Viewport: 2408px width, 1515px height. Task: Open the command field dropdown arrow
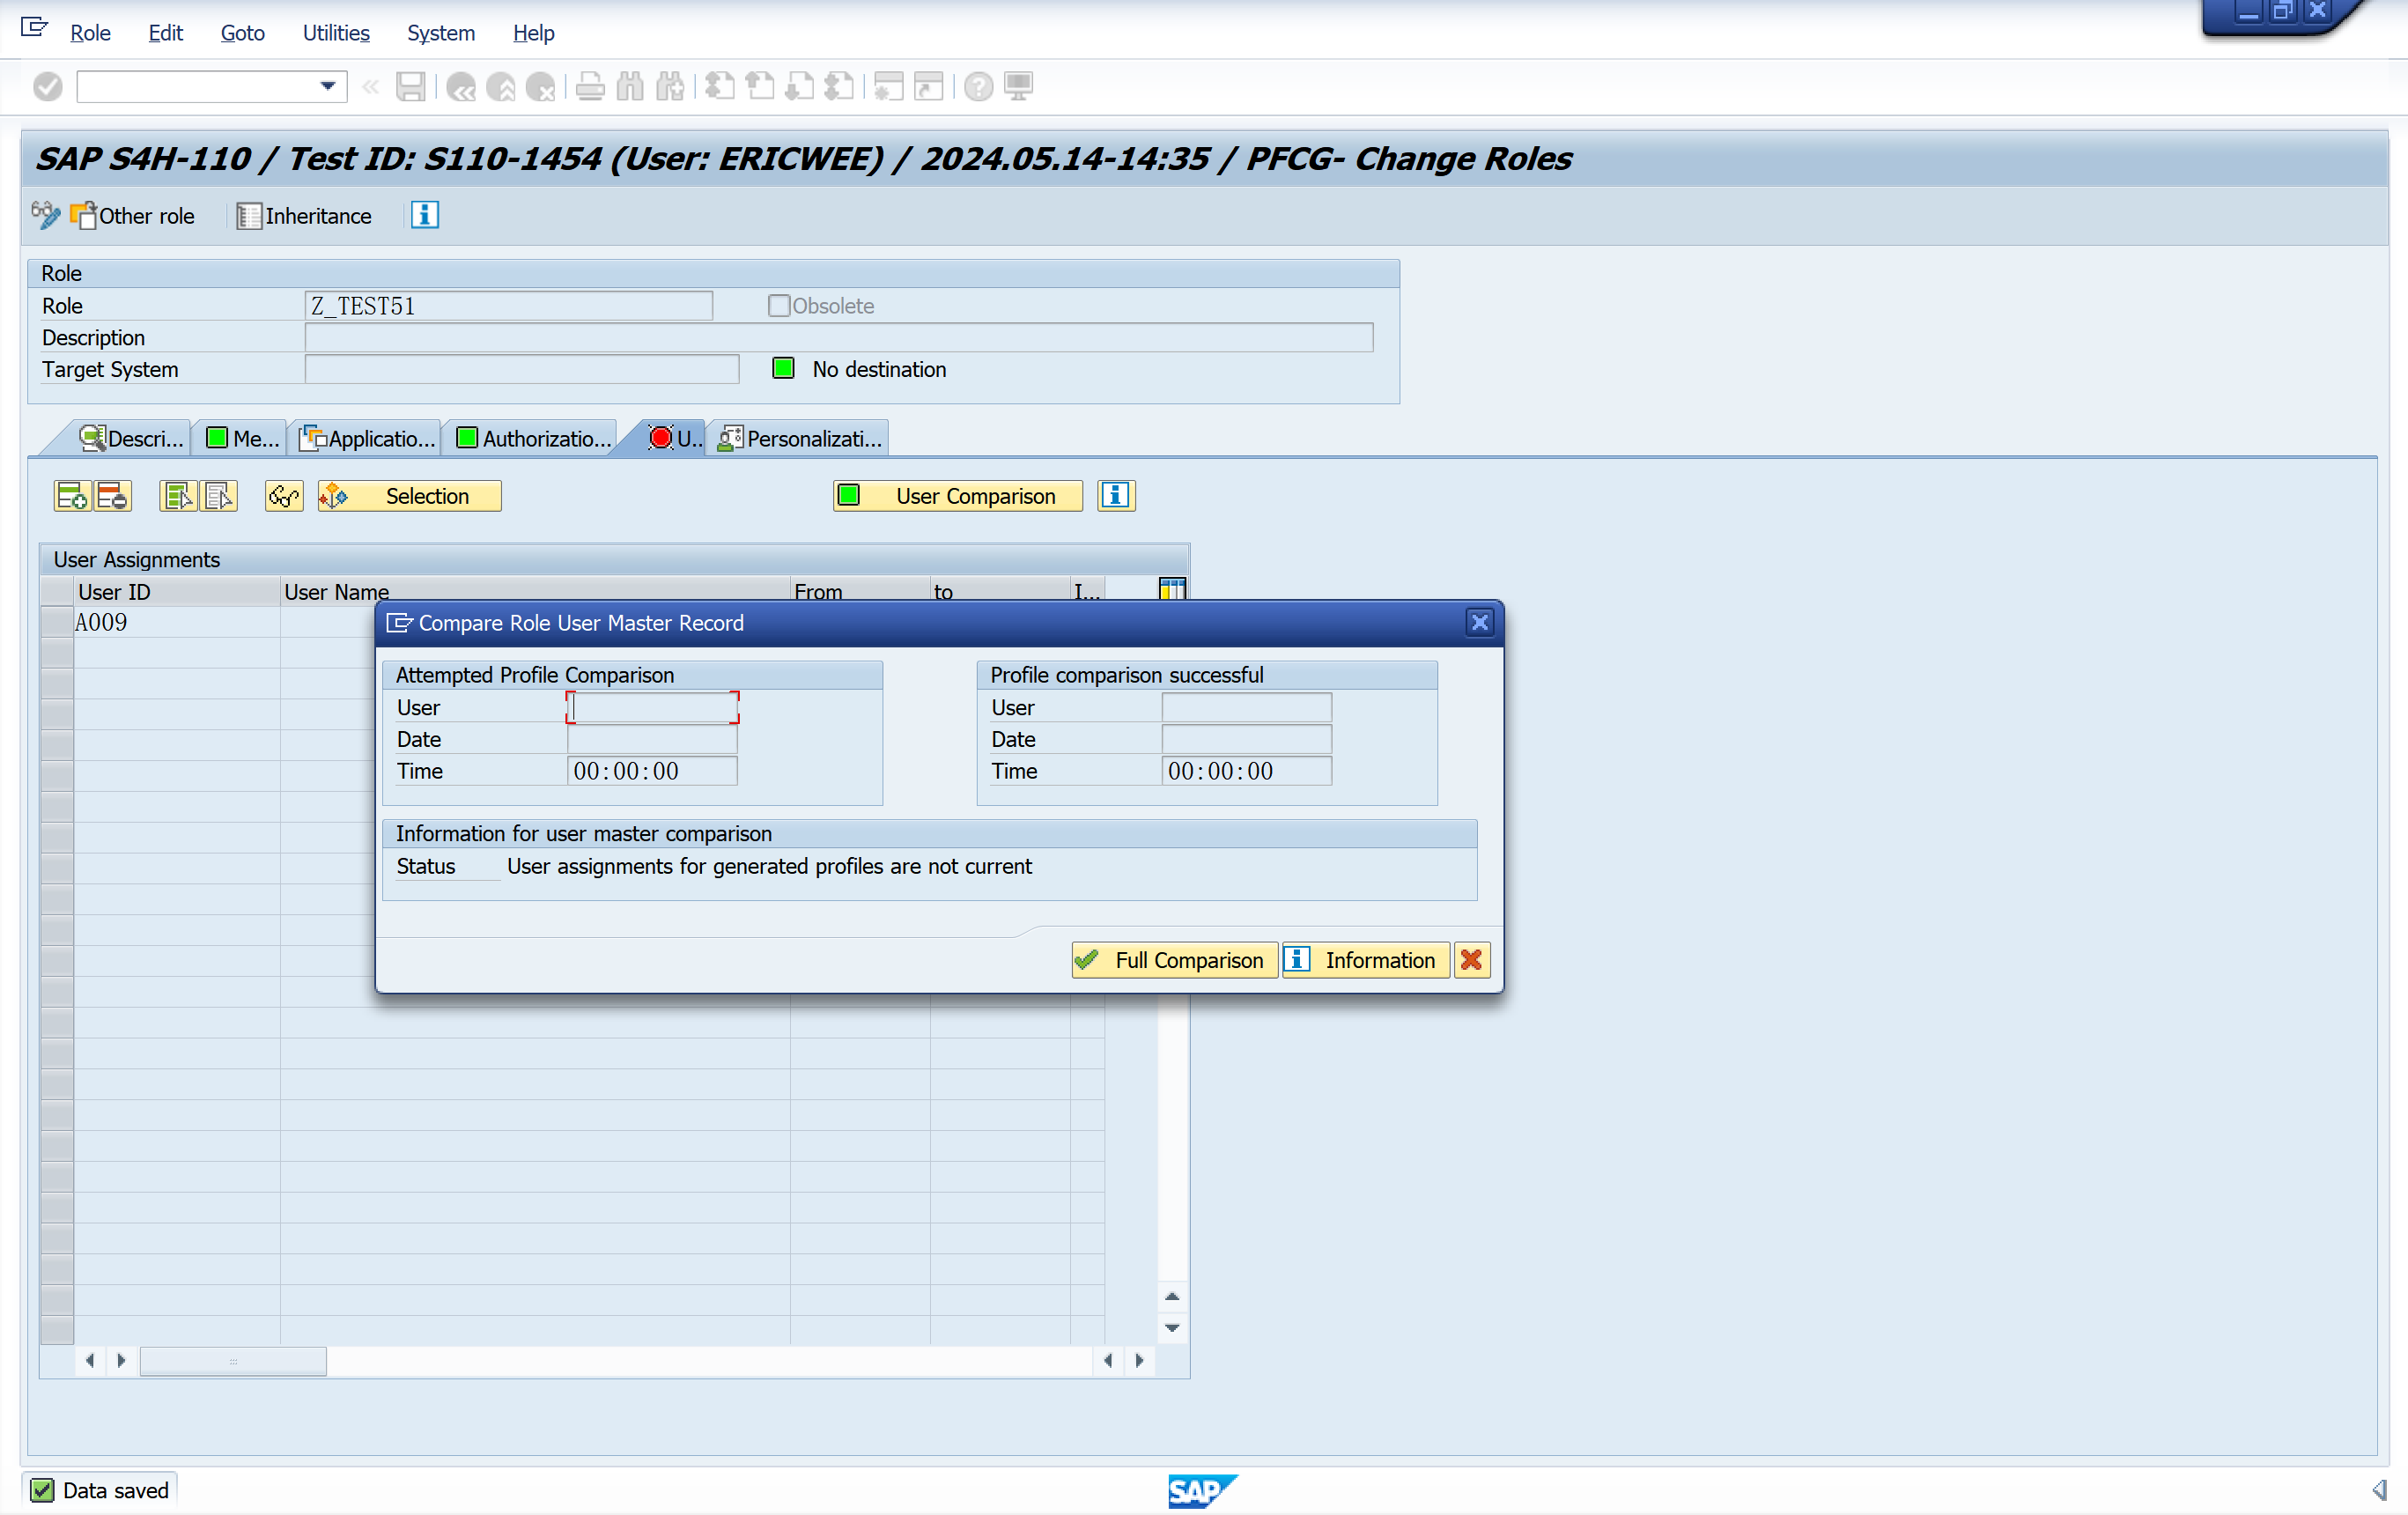327,87
